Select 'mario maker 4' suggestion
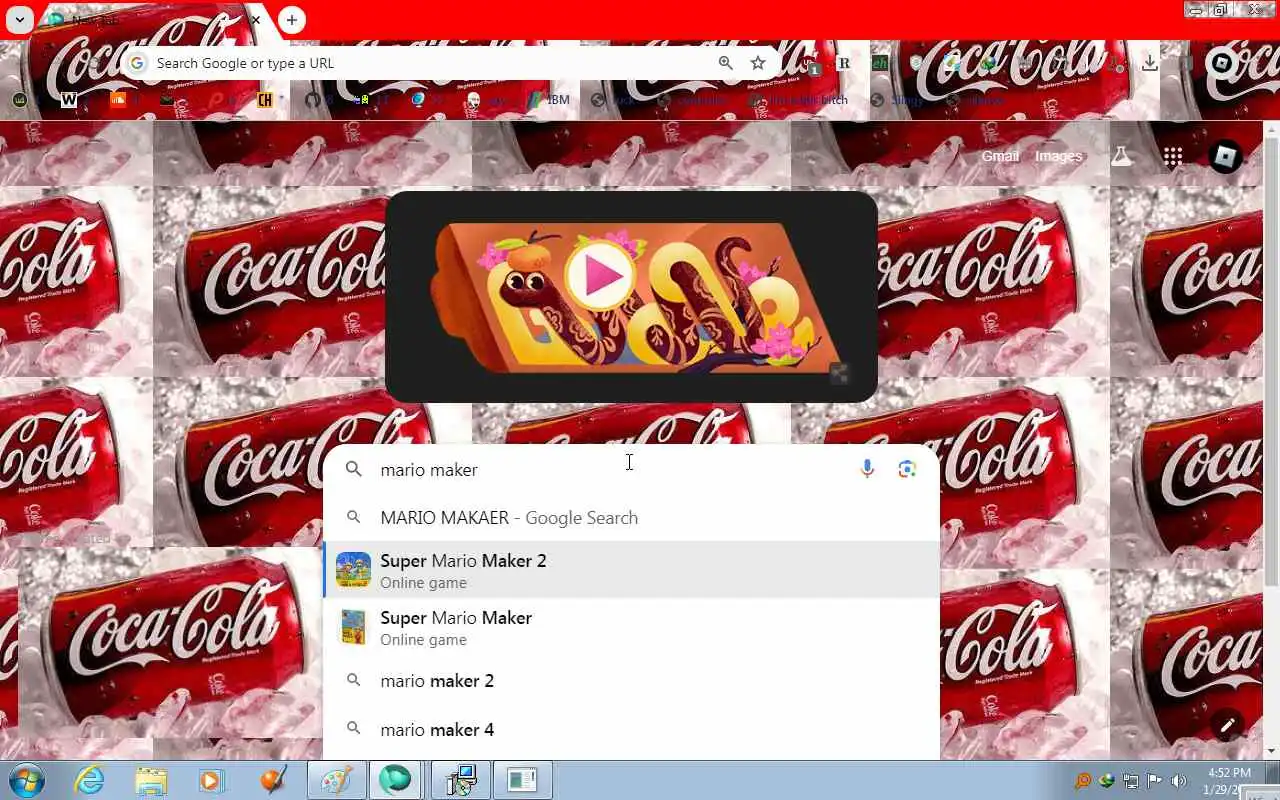Image resolution: width=1280 pixels, height=800 pixels. 631,729
